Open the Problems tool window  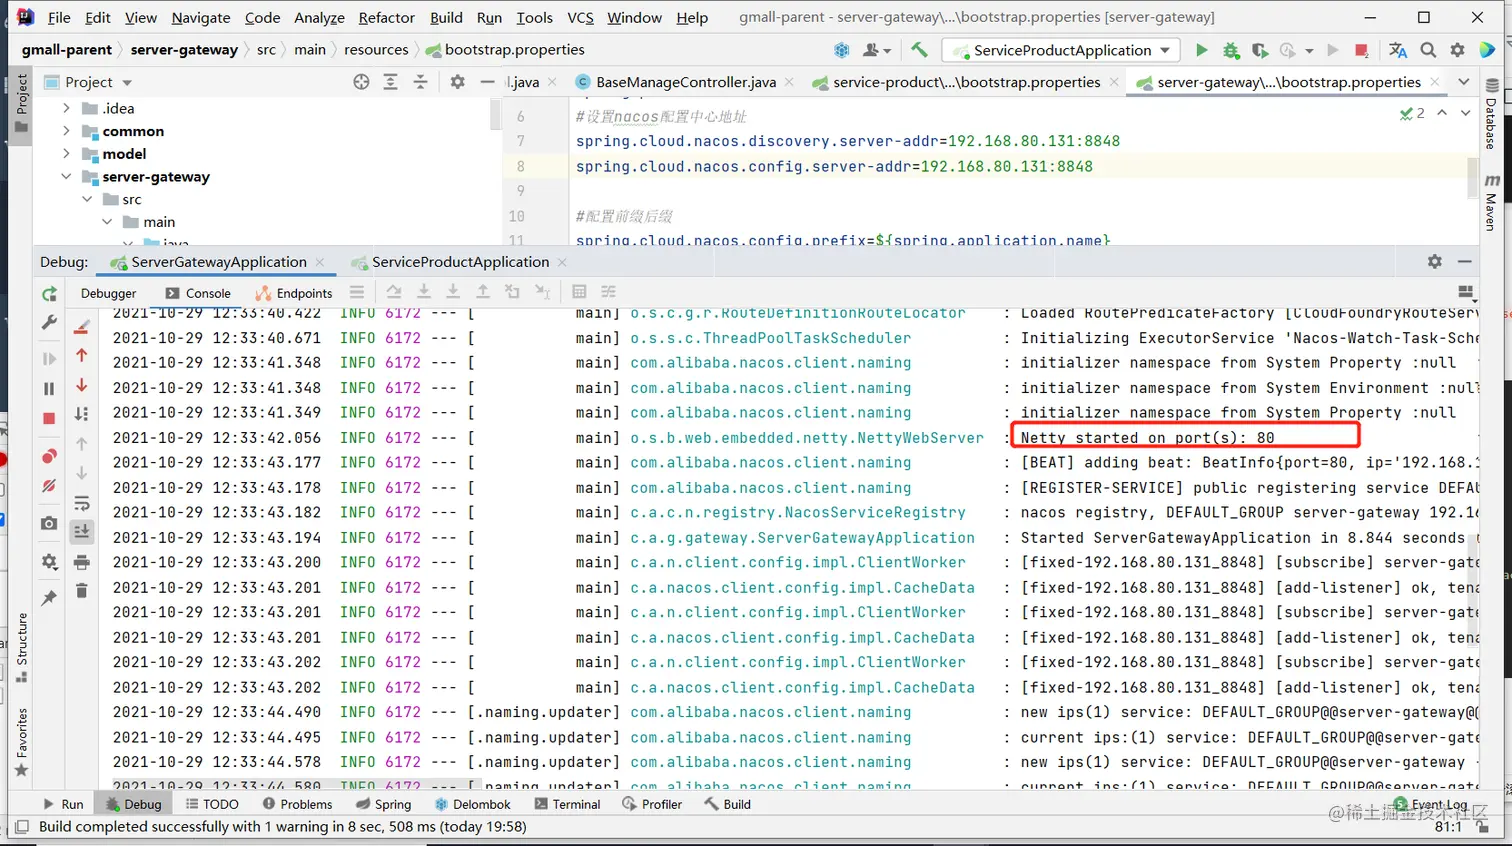tap(297, 804)
